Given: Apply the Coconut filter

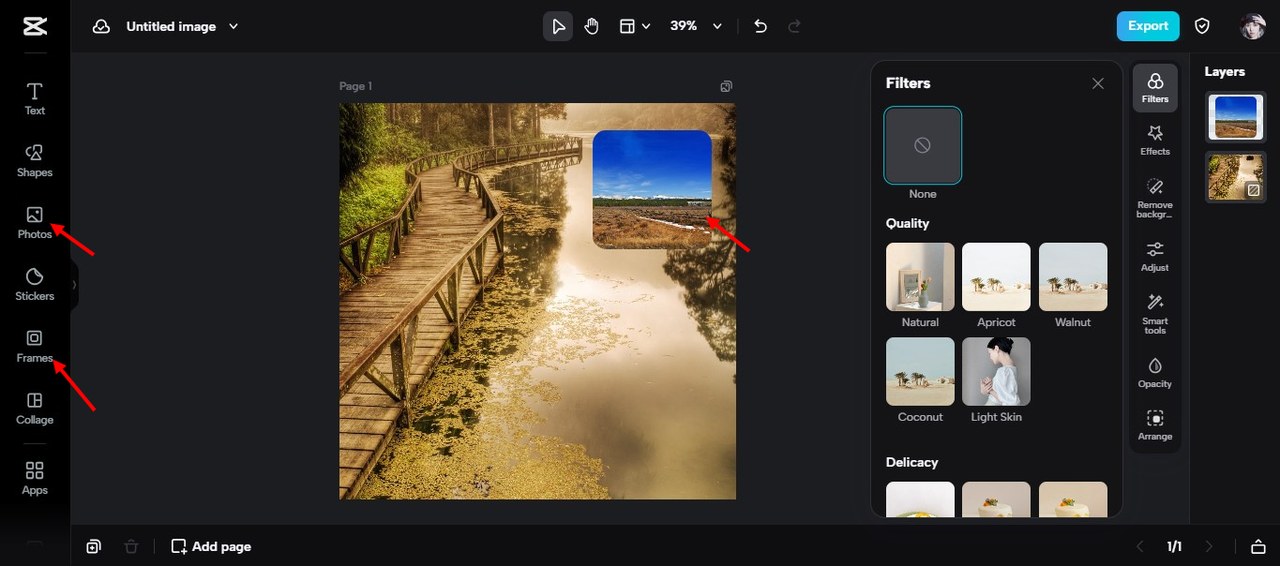Looking at the screenshot, I should click(920, 371).
